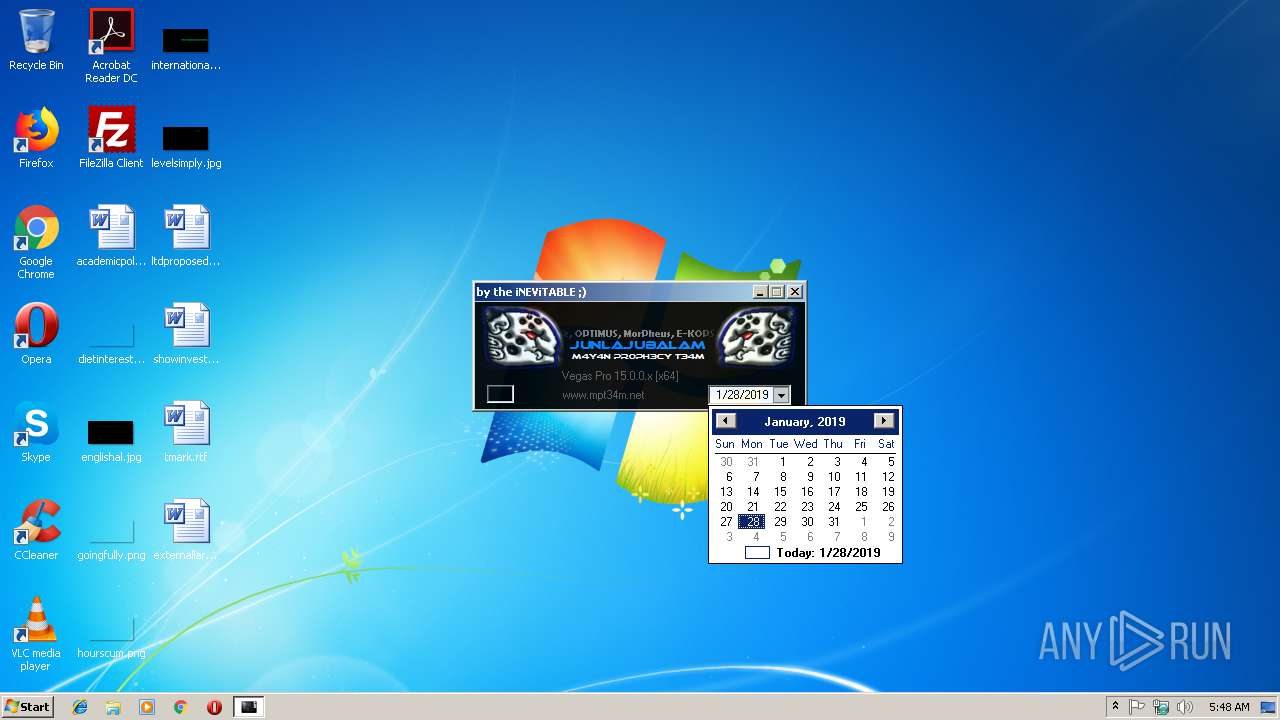Open CCleaner desktop shortcut
1280x720 pixels.
36,530
